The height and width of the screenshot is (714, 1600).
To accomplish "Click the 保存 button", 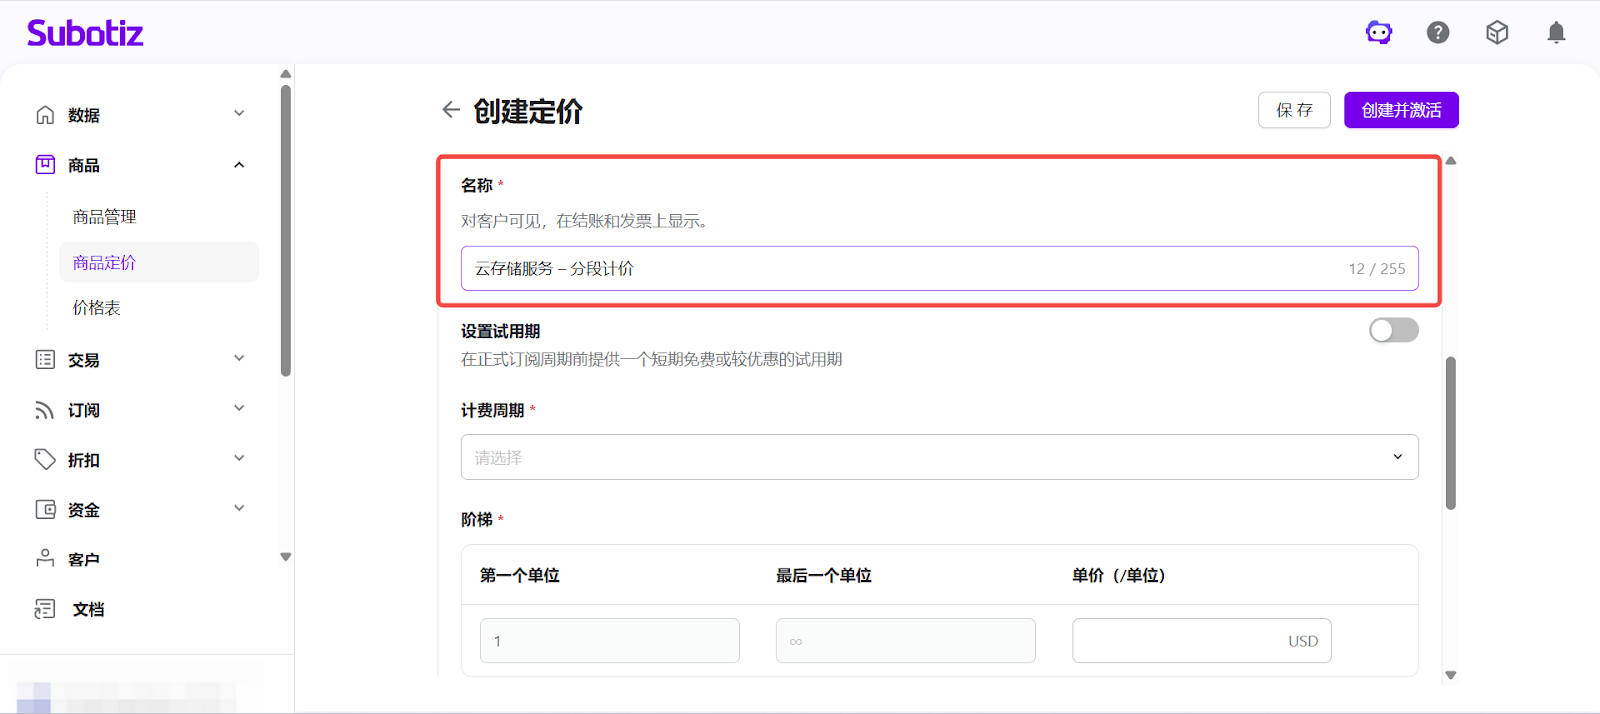I will [1294, 110].
